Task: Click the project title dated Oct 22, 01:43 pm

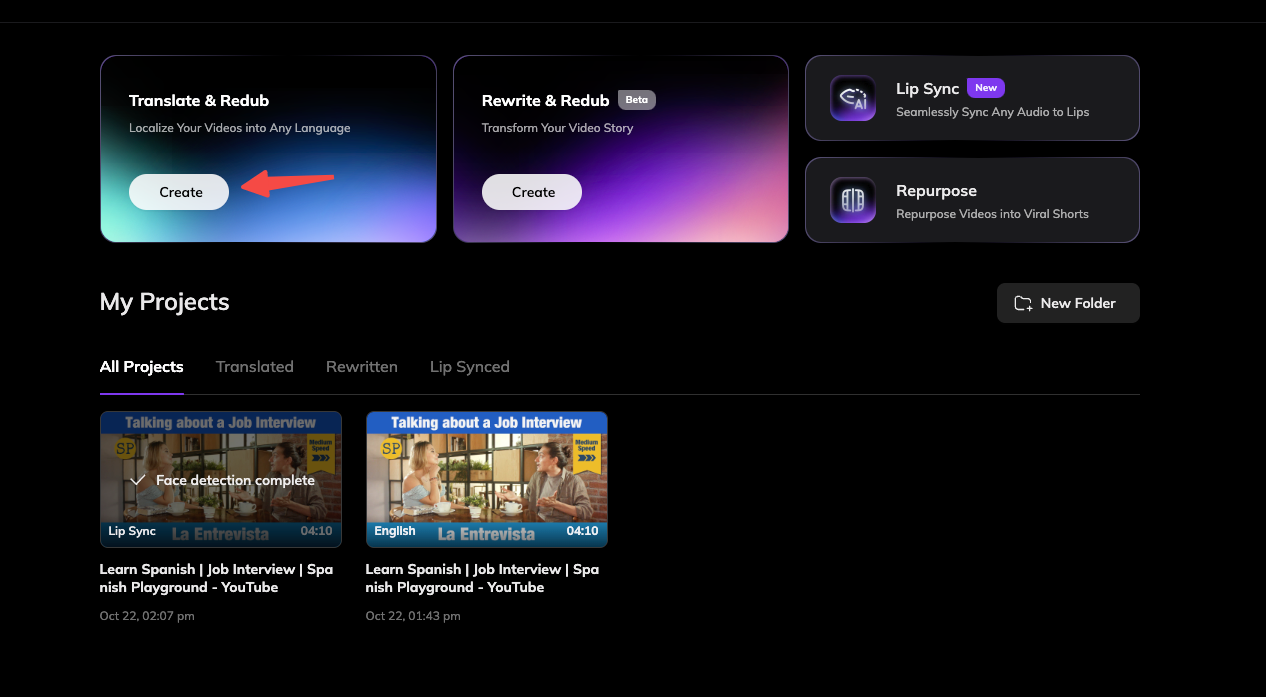Action: click(482, 578)
